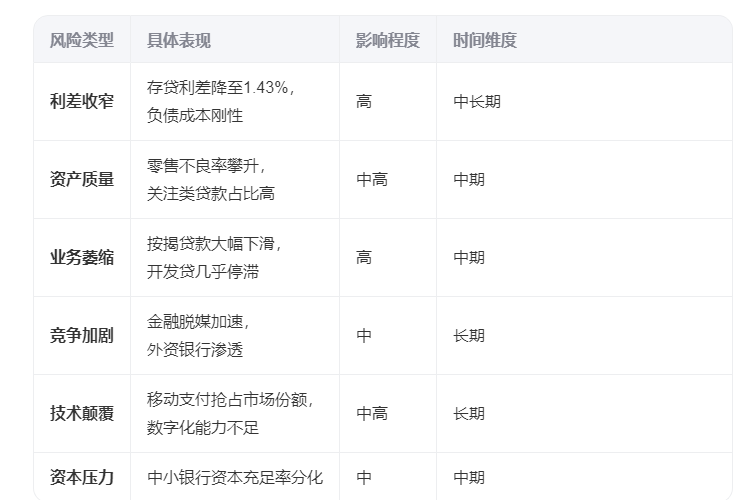Click the 金融脱媒加速 description cell
744x500 pixels.
point(198,335)
